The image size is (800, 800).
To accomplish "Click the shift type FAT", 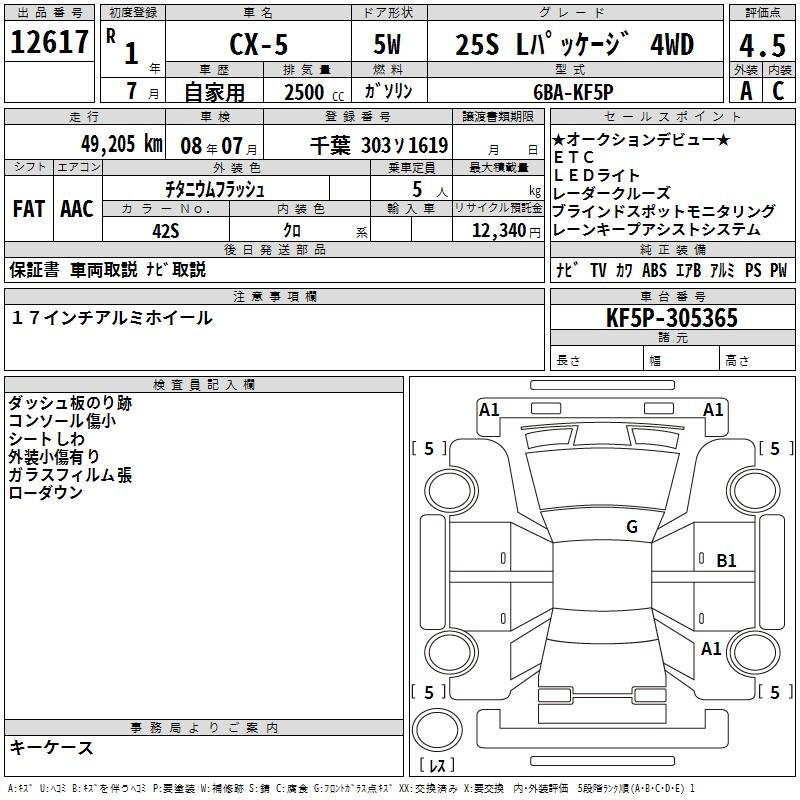I will pyautogui.click(x=29, y=209).
